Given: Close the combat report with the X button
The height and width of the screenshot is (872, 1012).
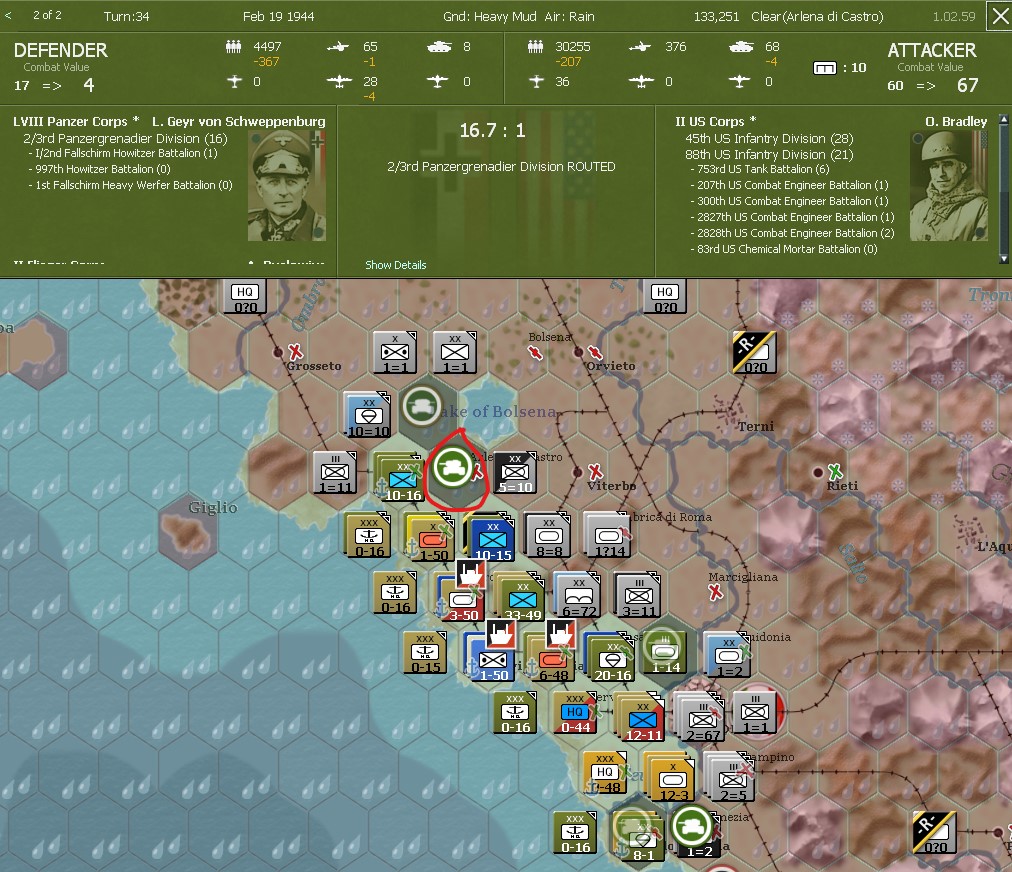Looking at the screenshot, I should (x=999, y=17).
